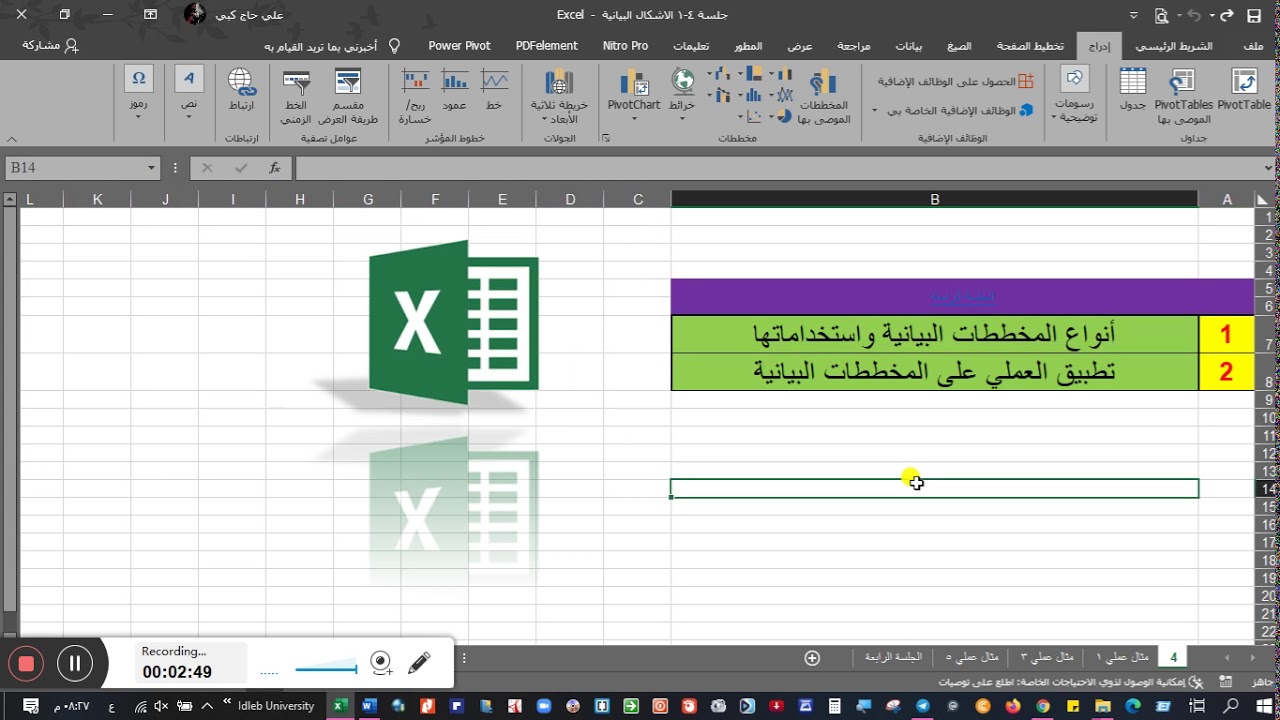The height and width of the screenshot is (720, 1280).
Task: Switch to the الشريط الرئيسي Home tab
Action: [x=1173, y=46]
